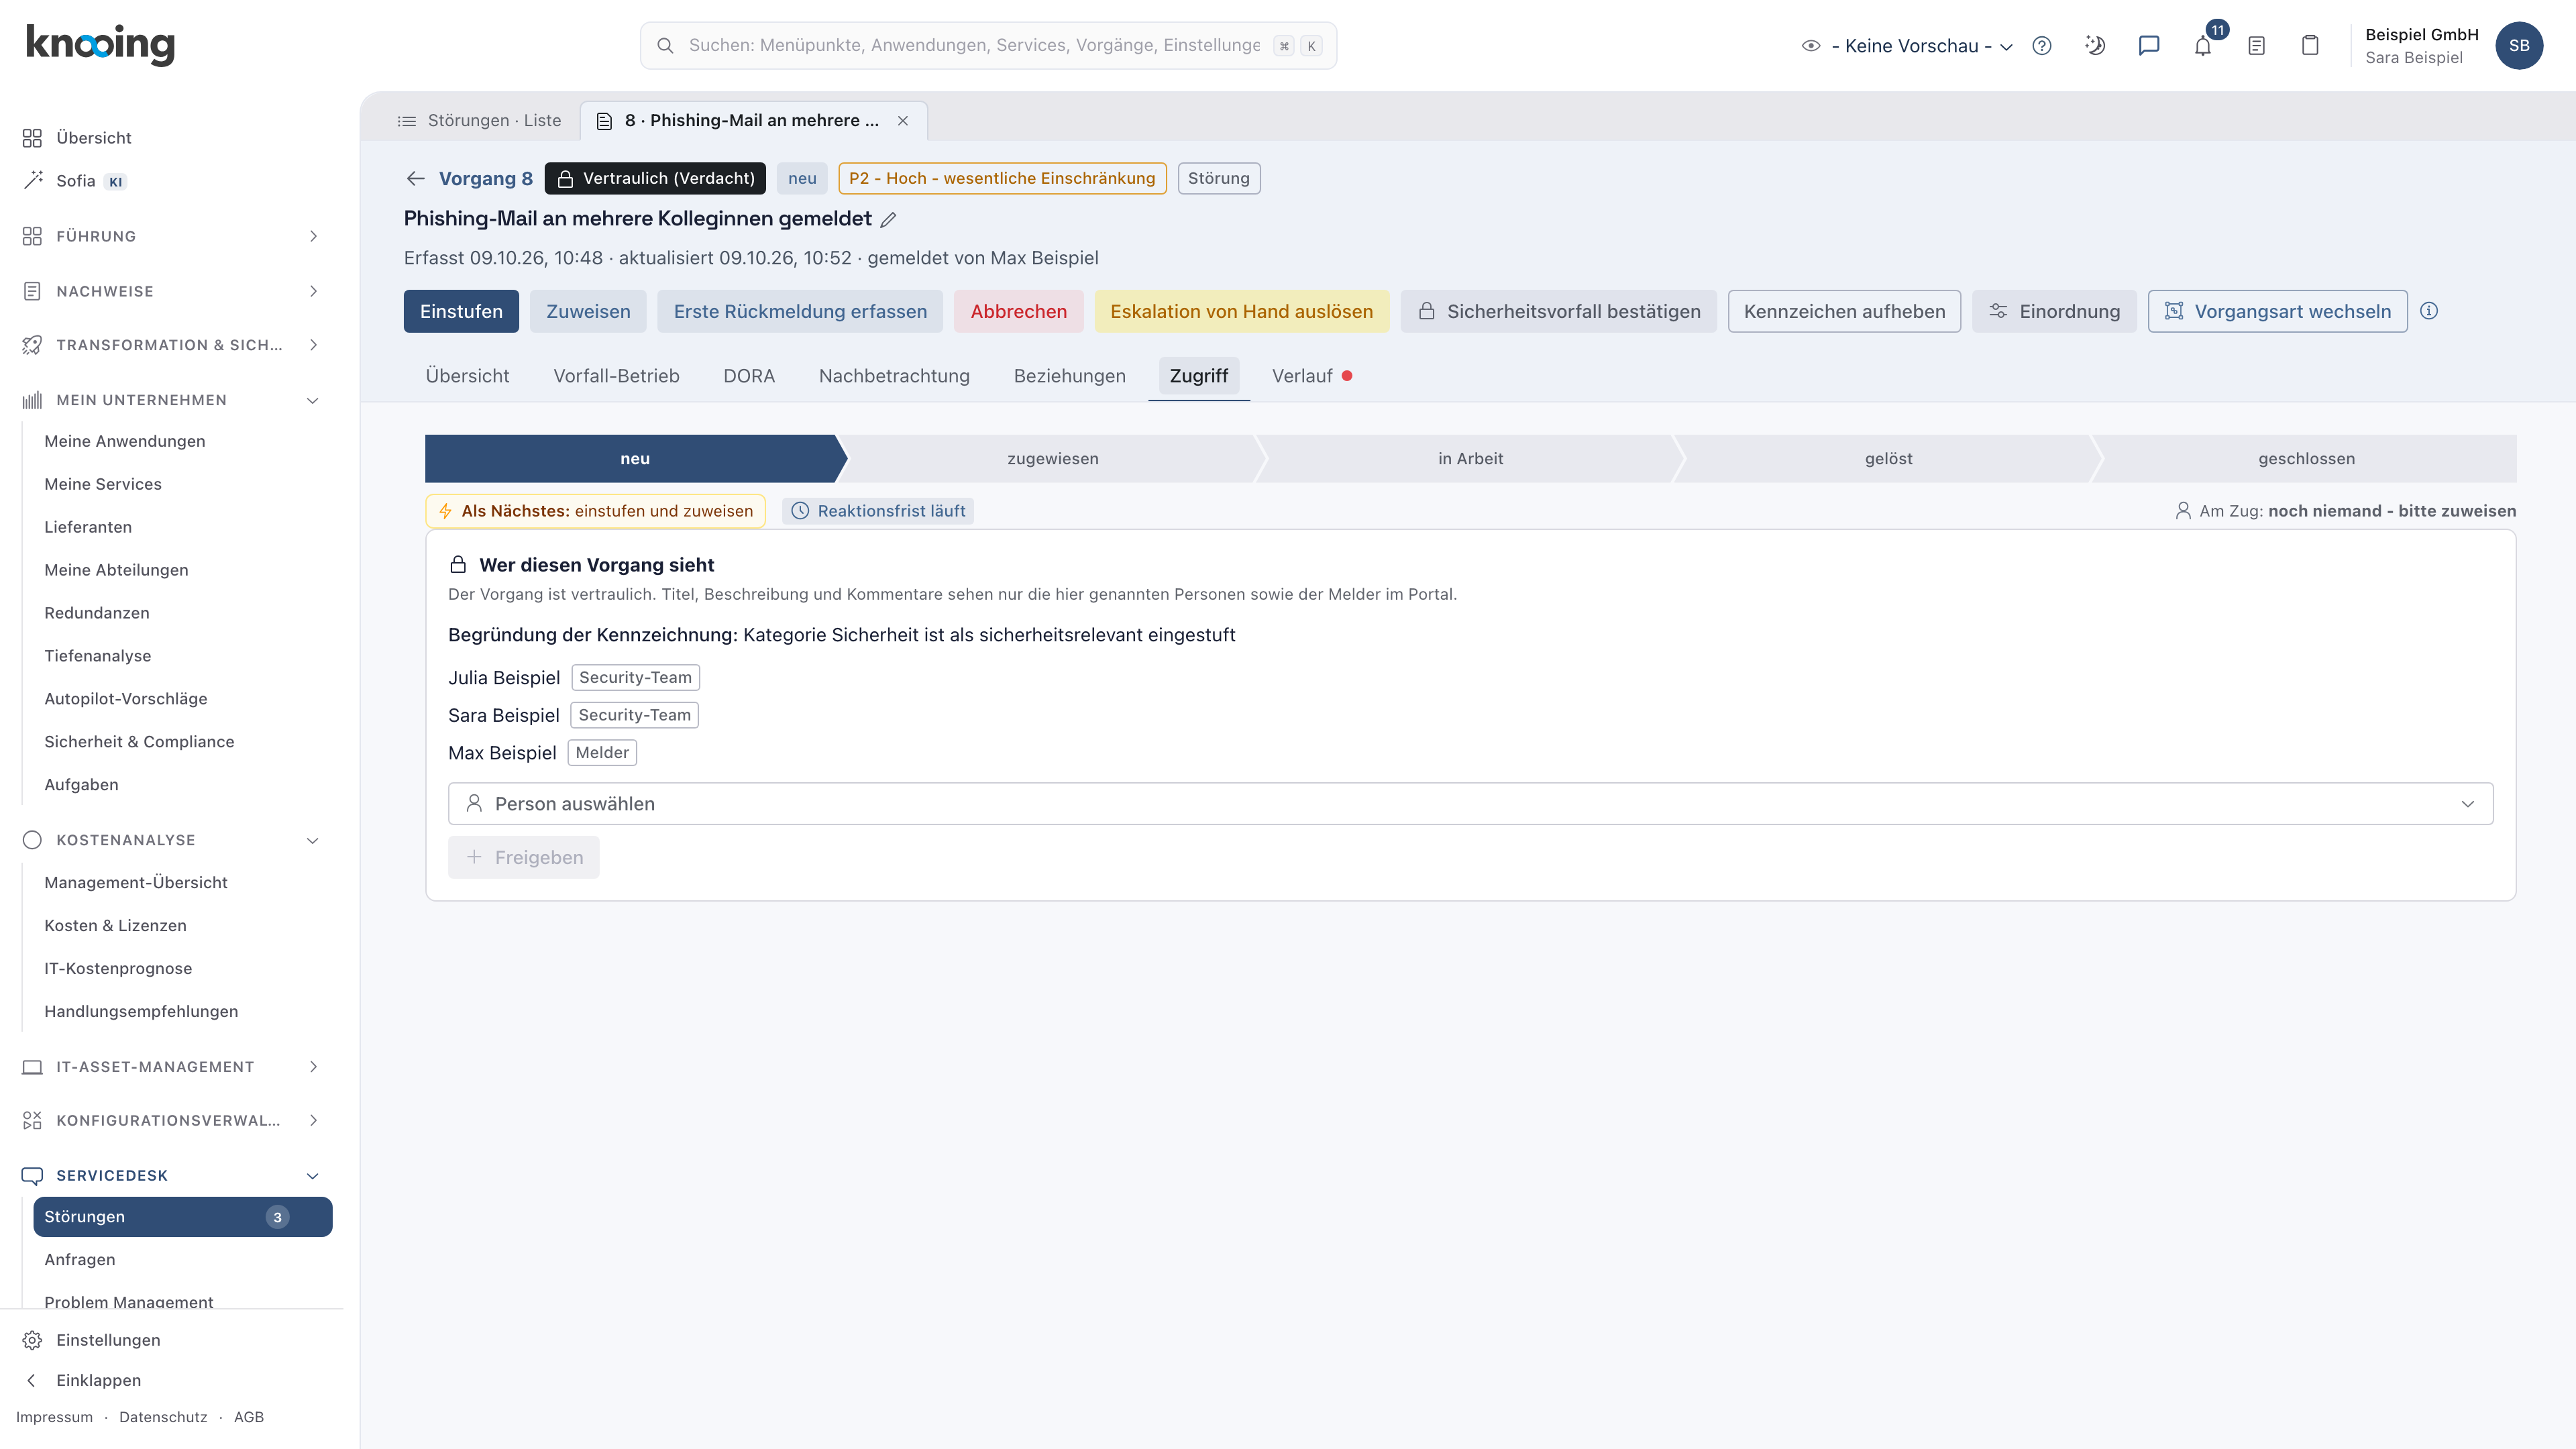The height and width of the screenshot is (1449, 2576).
Task: Click the help question mark icon
Action: pos(2042,46)
